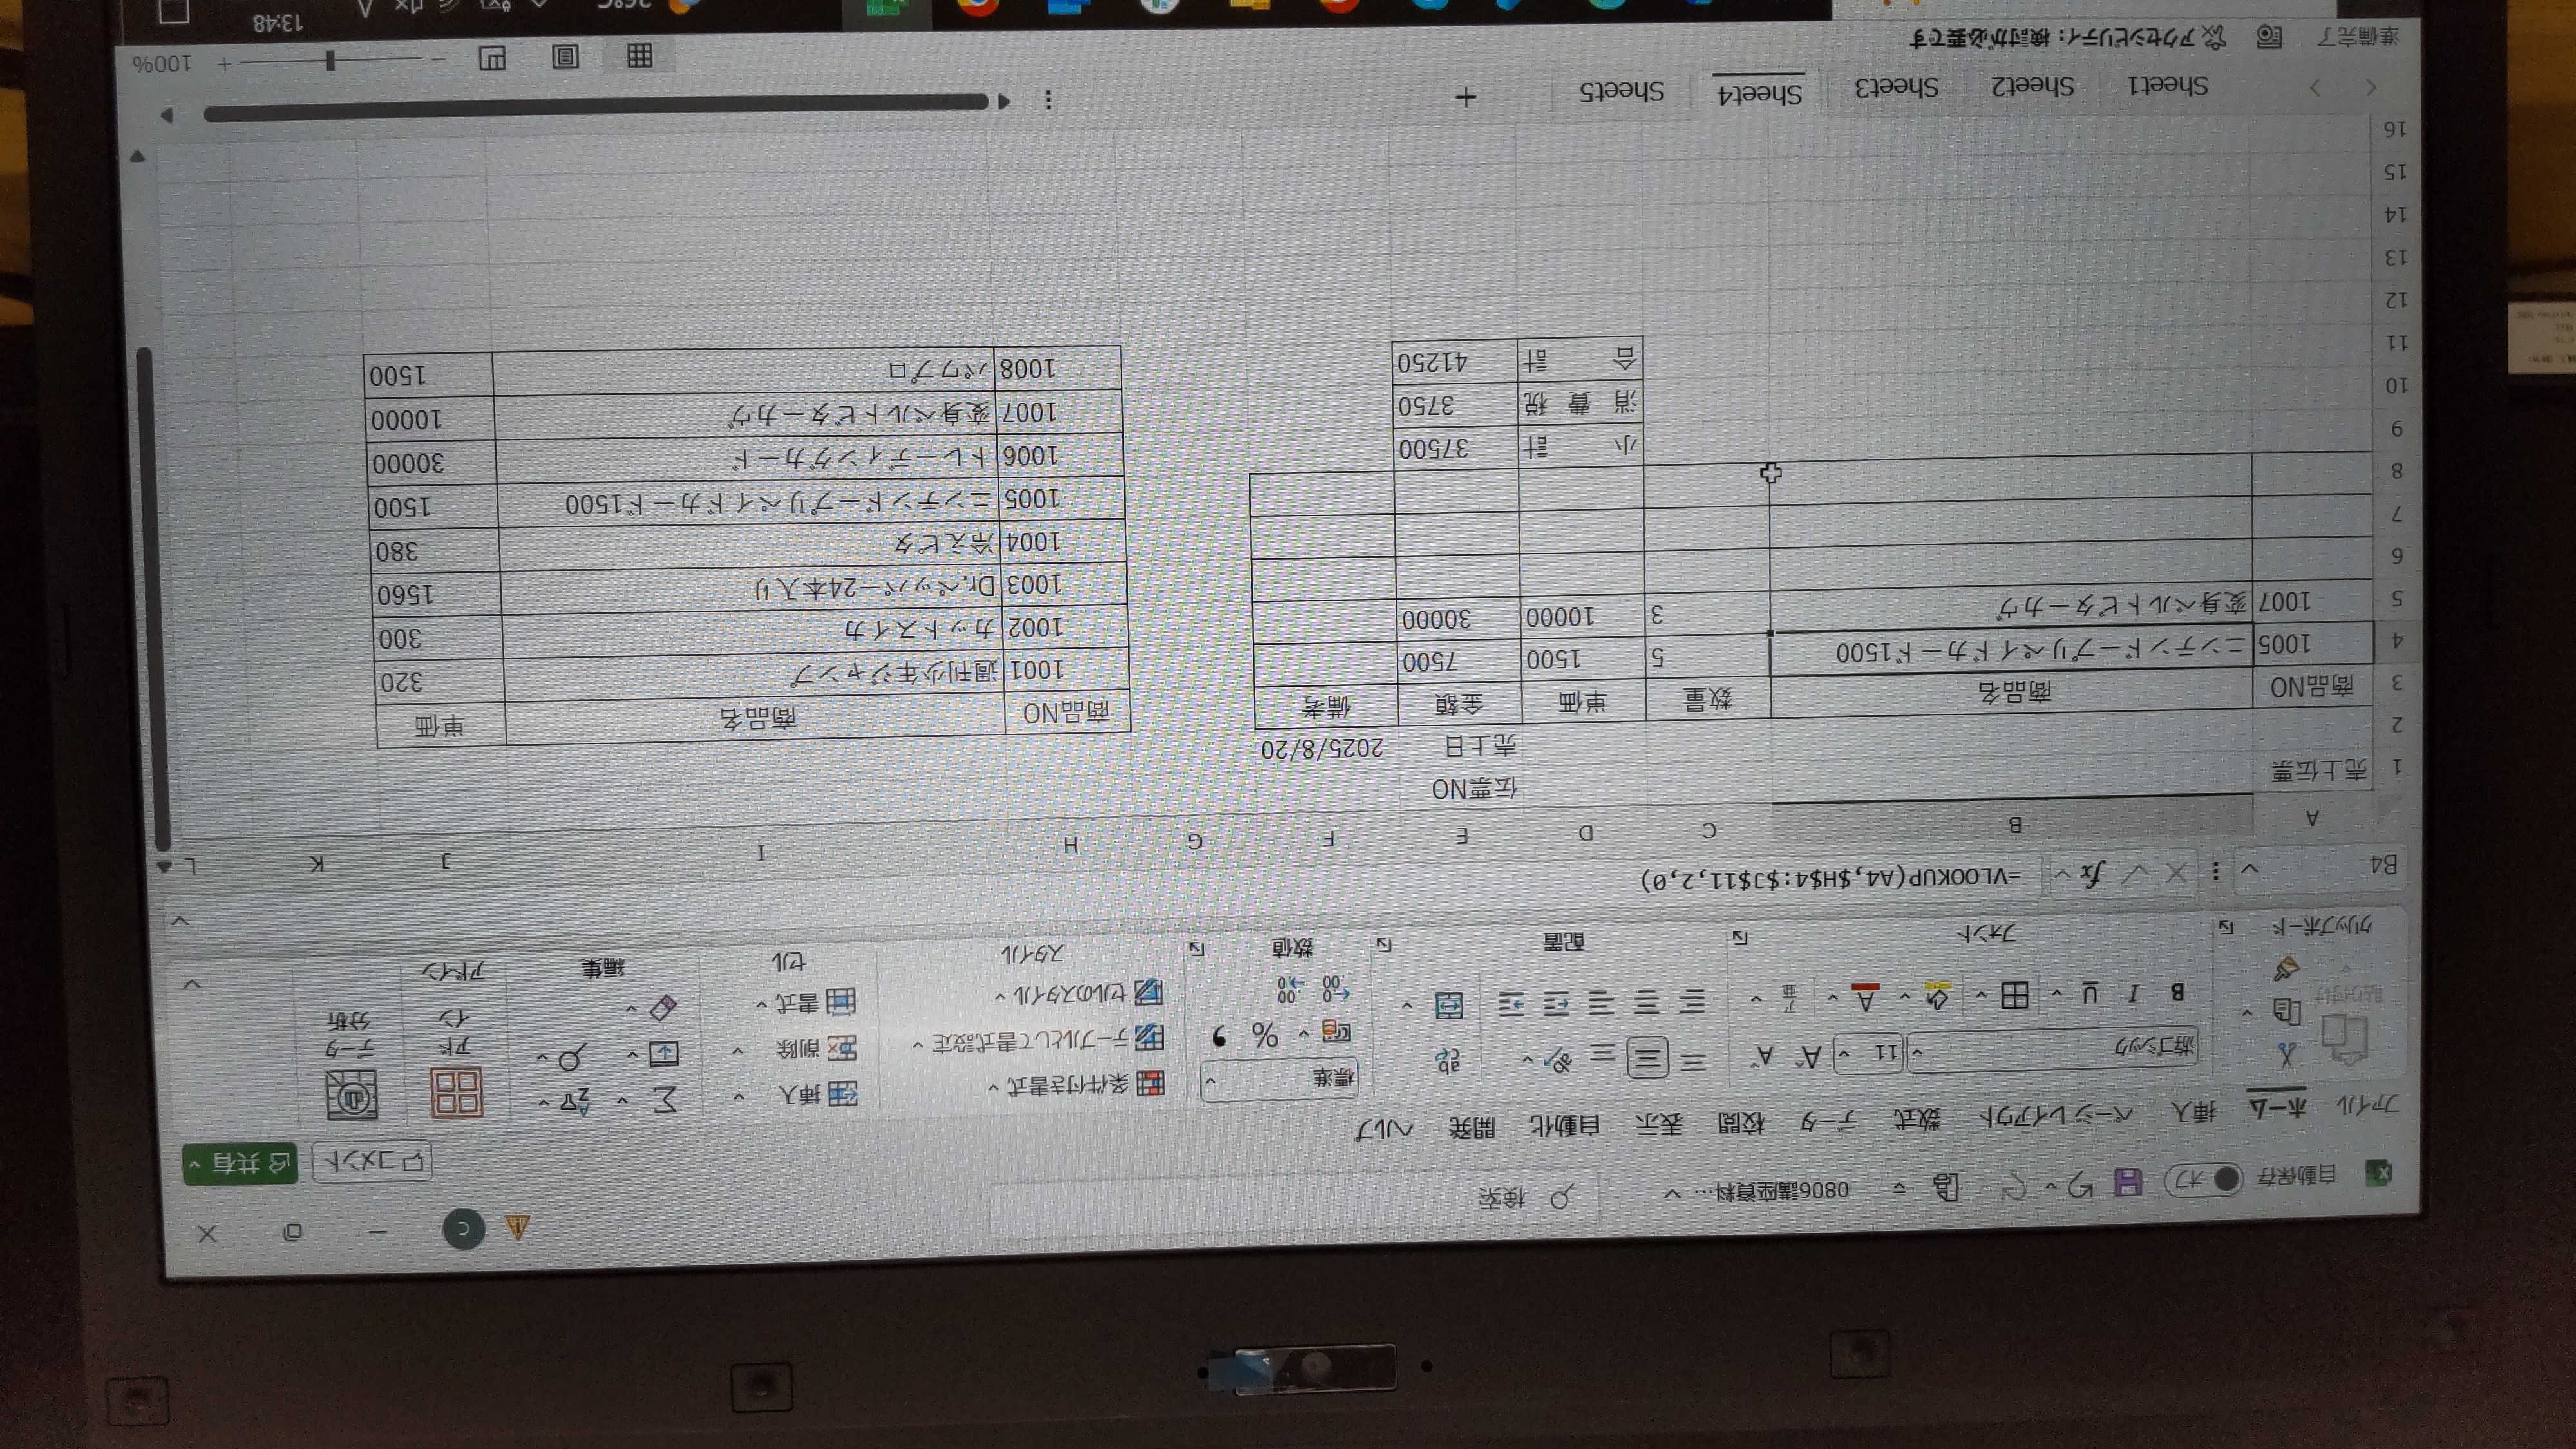2576x1449 pixels.
Task: Toggle Italic formatting
Action: [2133, 993]
